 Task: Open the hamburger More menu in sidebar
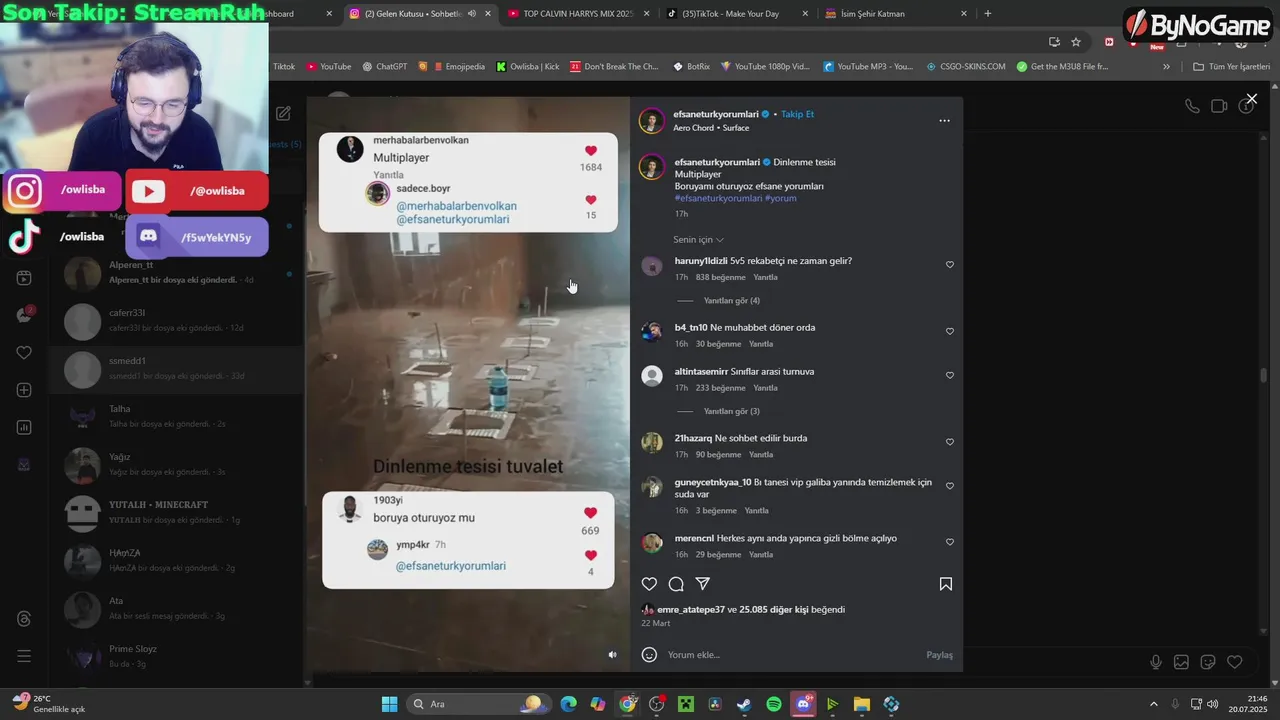click(x=24, y=656)
